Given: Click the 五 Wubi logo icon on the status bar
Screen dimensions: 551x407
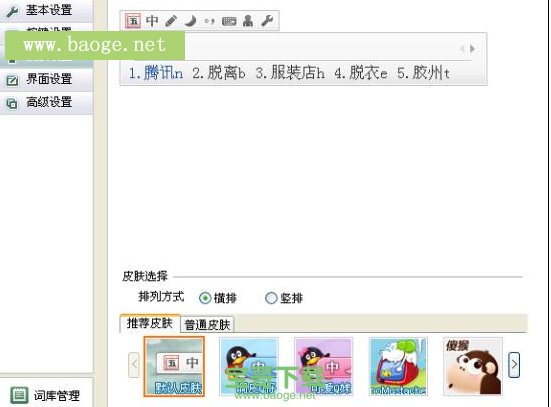Looking at the screenshot, I should pos(133,21).
